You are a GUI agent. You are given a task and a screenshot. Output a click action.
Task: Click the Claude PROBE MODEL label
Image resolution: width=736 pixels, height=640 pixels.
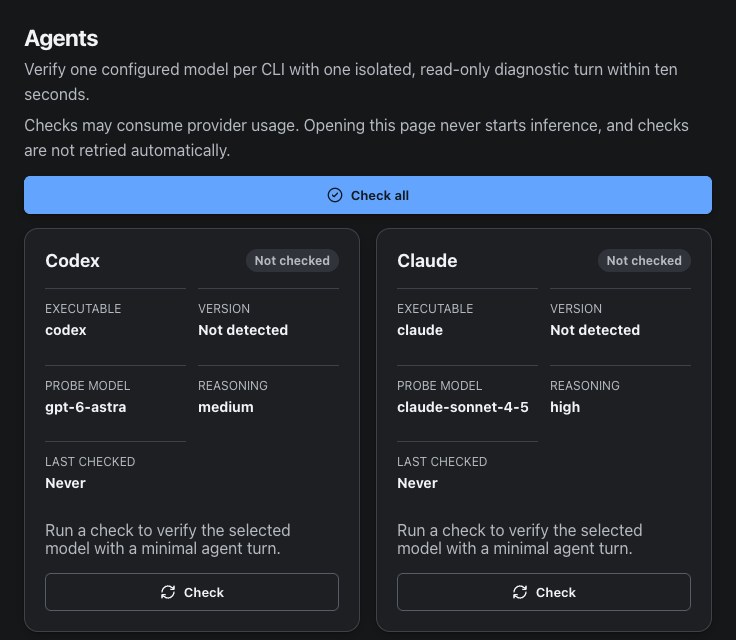click(x=439, y=386)
